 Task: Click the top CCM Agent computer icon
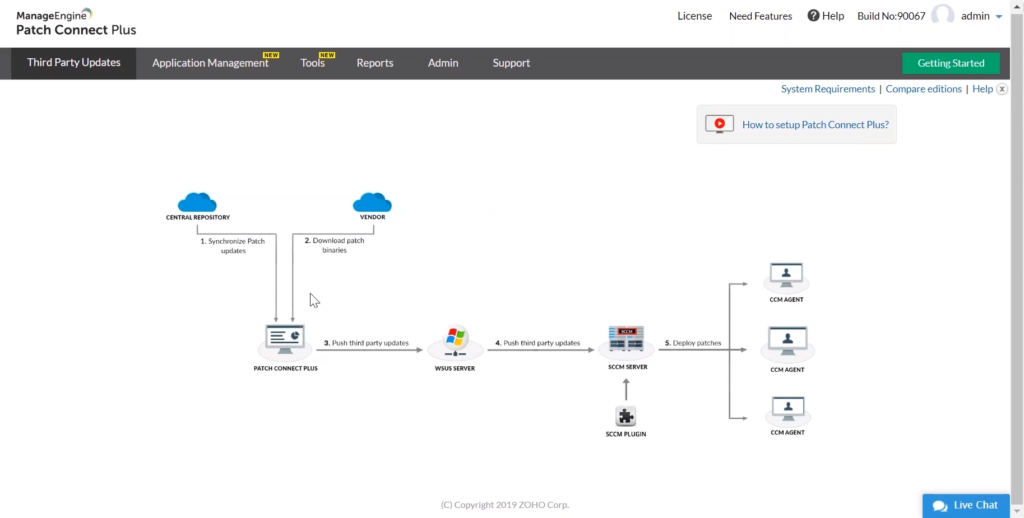(x=787, y=275)
